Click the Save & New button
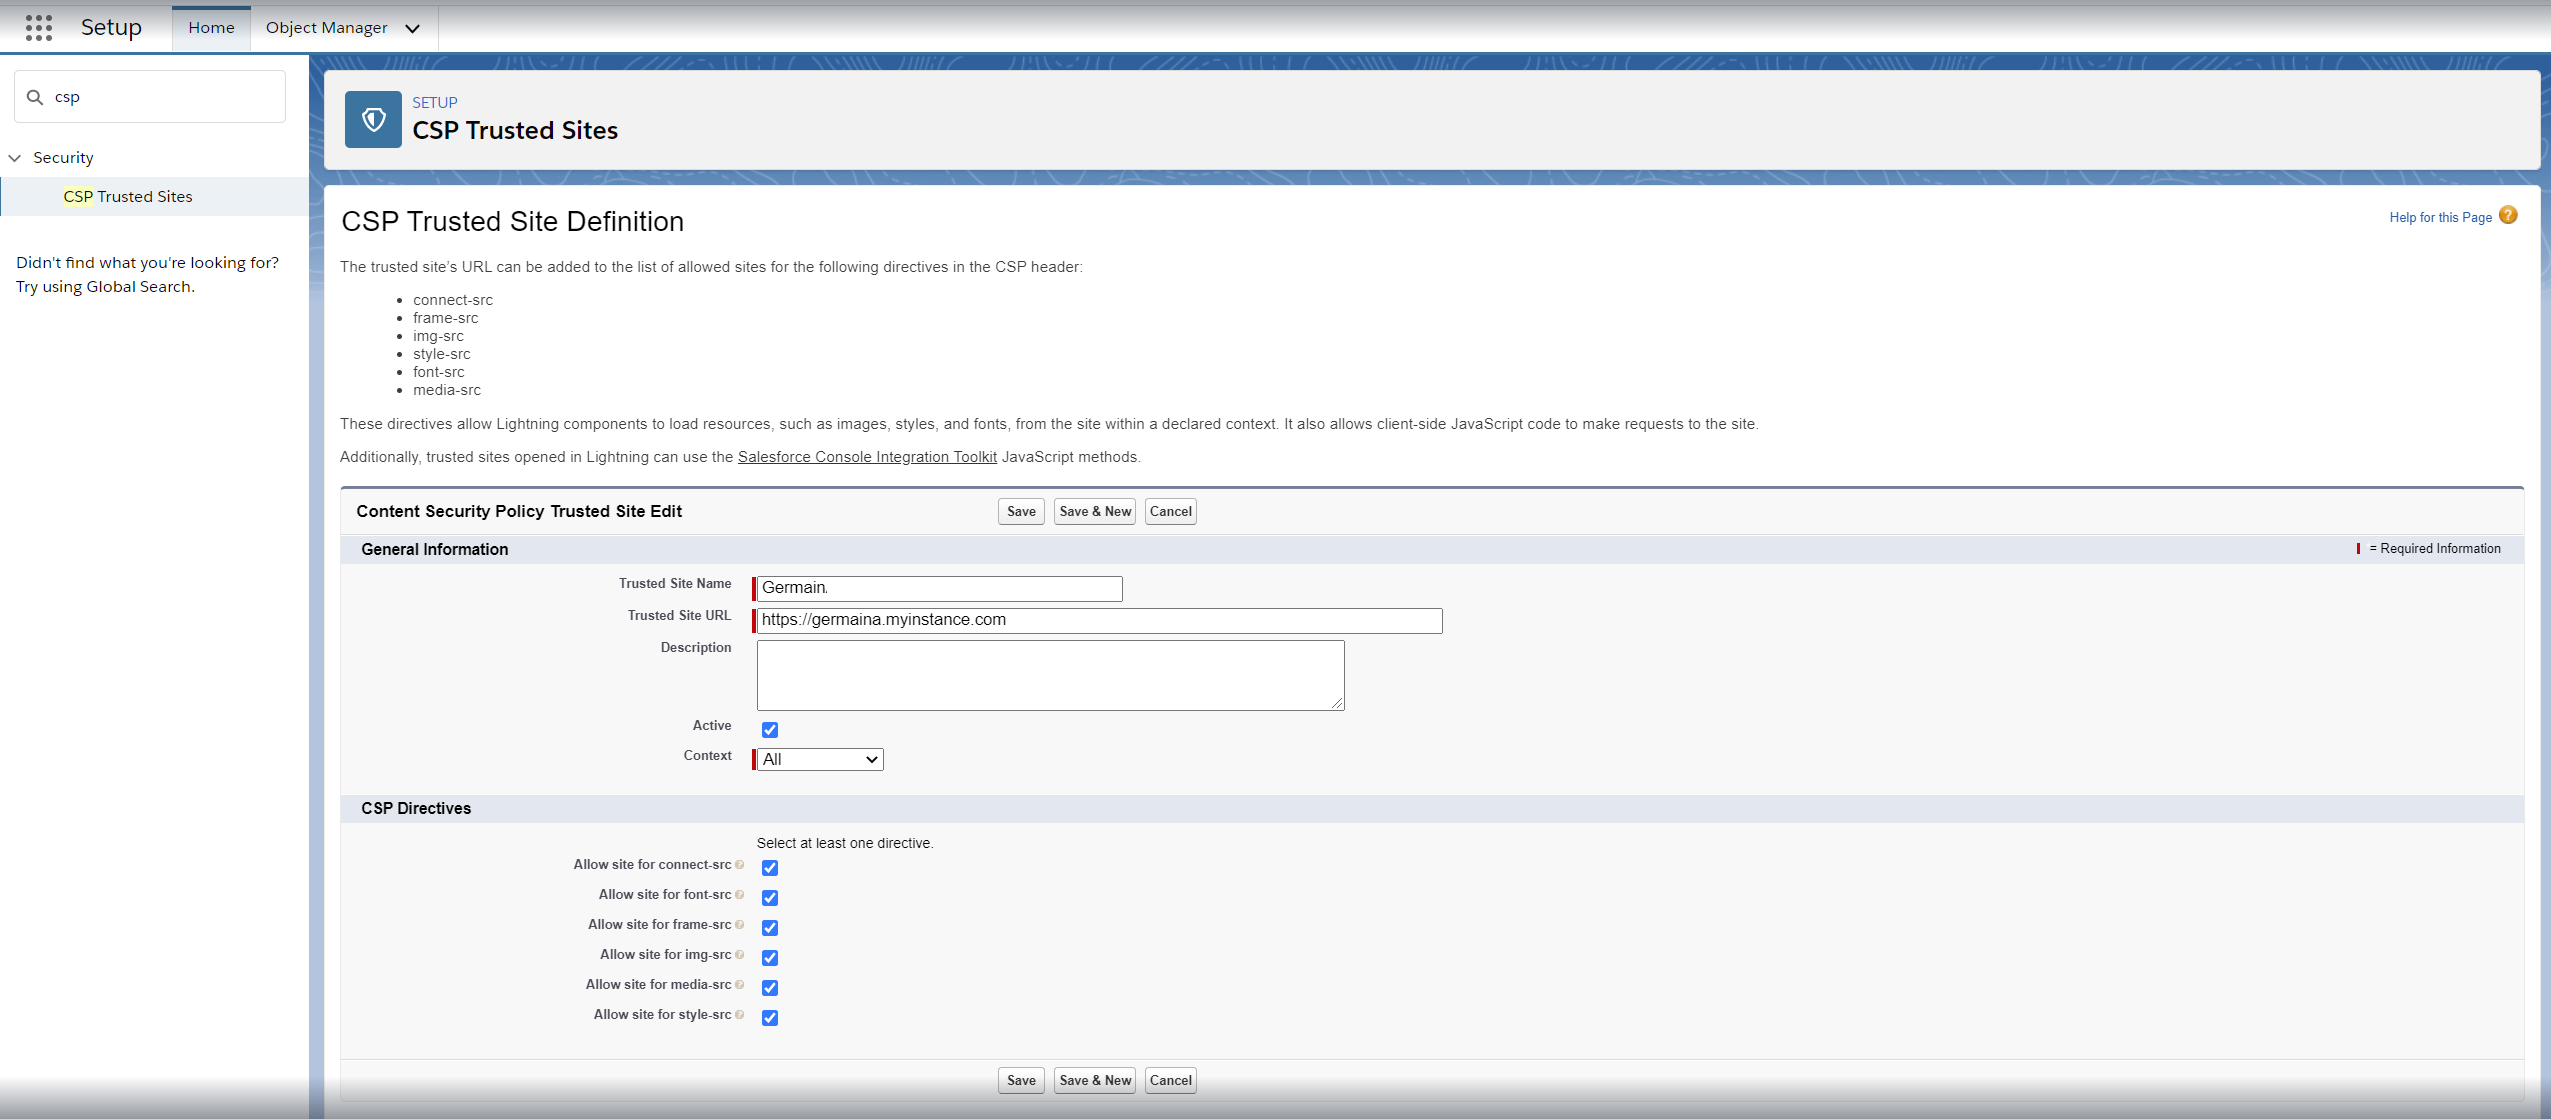The width and height of the screenshot is (2551, 1119). tap(1094, 511)
